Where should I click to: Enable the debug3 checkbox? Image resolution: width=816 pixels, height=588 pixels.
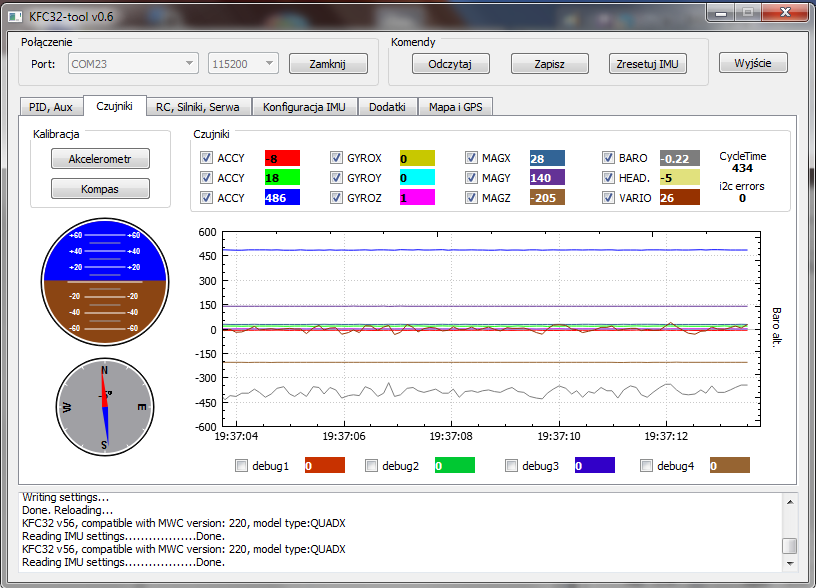tap(512, 466)
